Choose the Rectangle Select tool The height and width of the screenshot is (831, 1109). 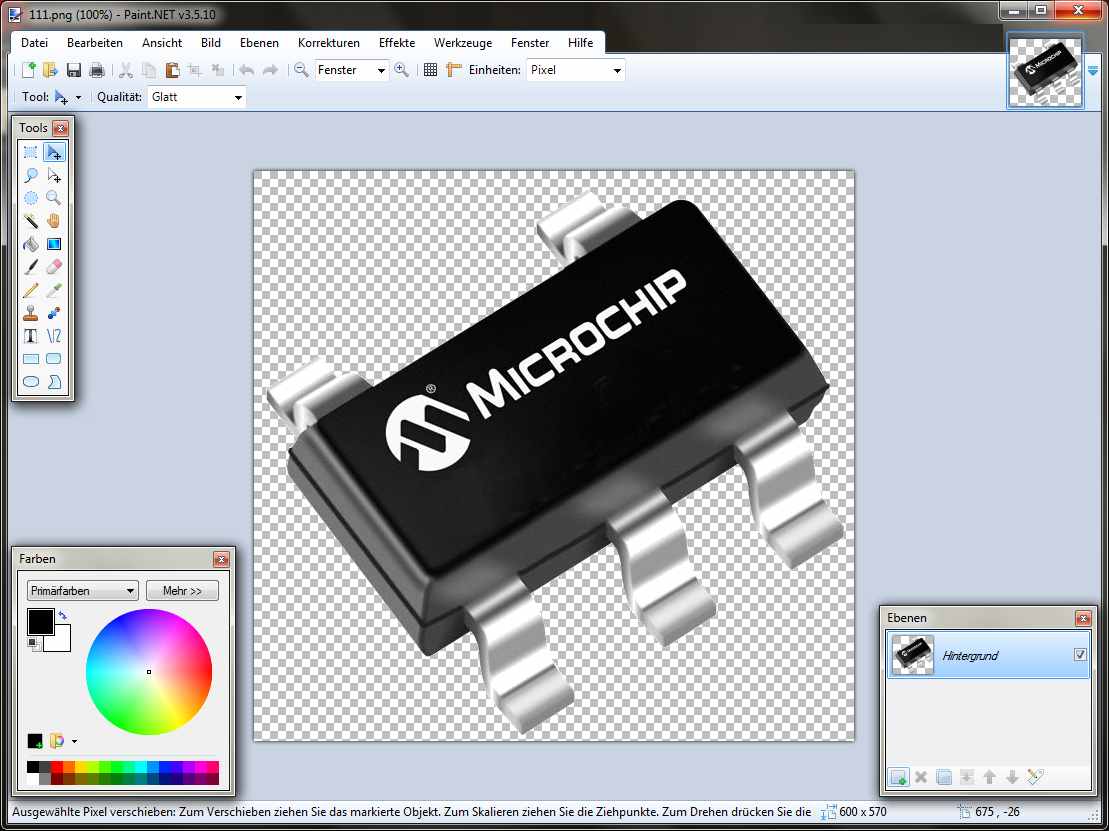[x=31, y=152]
